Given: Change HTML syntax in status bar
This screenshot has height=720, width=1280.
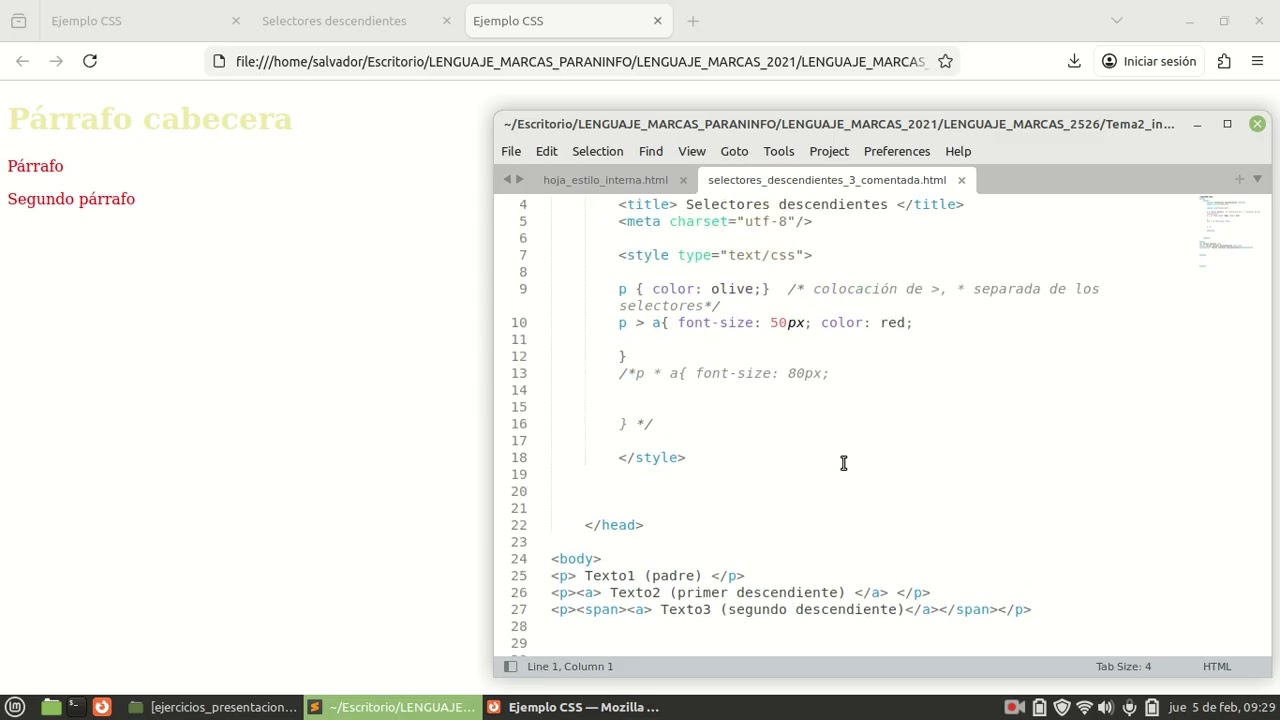Looking at the screenshot, I should [1217, 666].
